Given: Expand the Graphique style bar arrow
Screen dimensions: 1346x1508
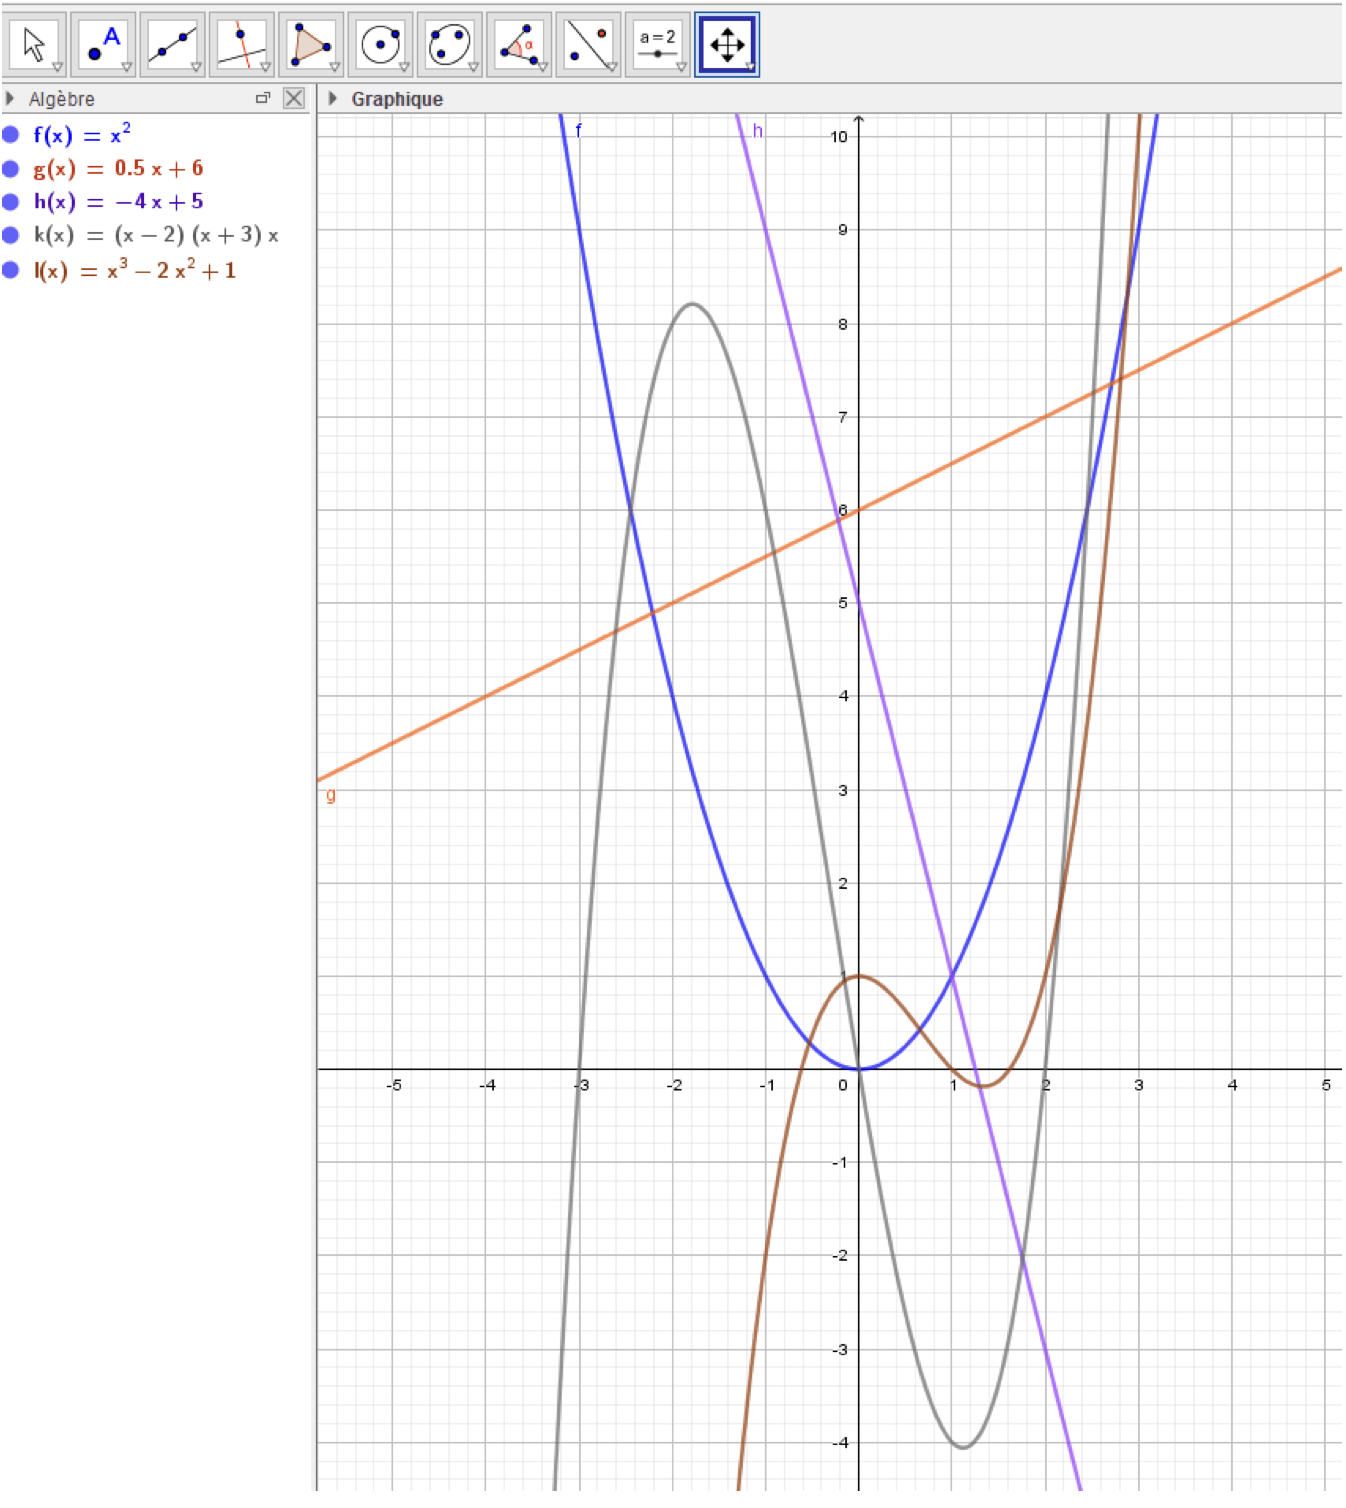Looking at the screenshot, I should [333, 98].
